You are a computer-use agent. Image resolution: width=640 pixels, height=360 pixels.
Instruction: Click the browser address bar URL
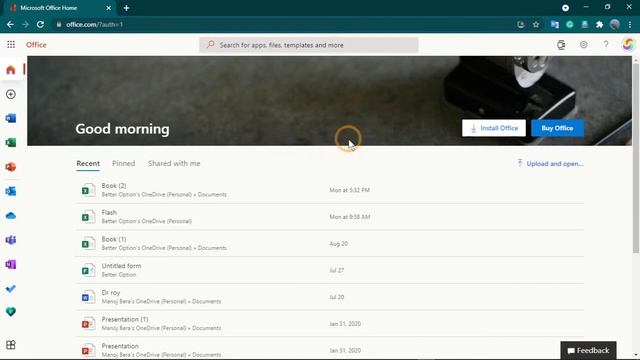point(95,24)
